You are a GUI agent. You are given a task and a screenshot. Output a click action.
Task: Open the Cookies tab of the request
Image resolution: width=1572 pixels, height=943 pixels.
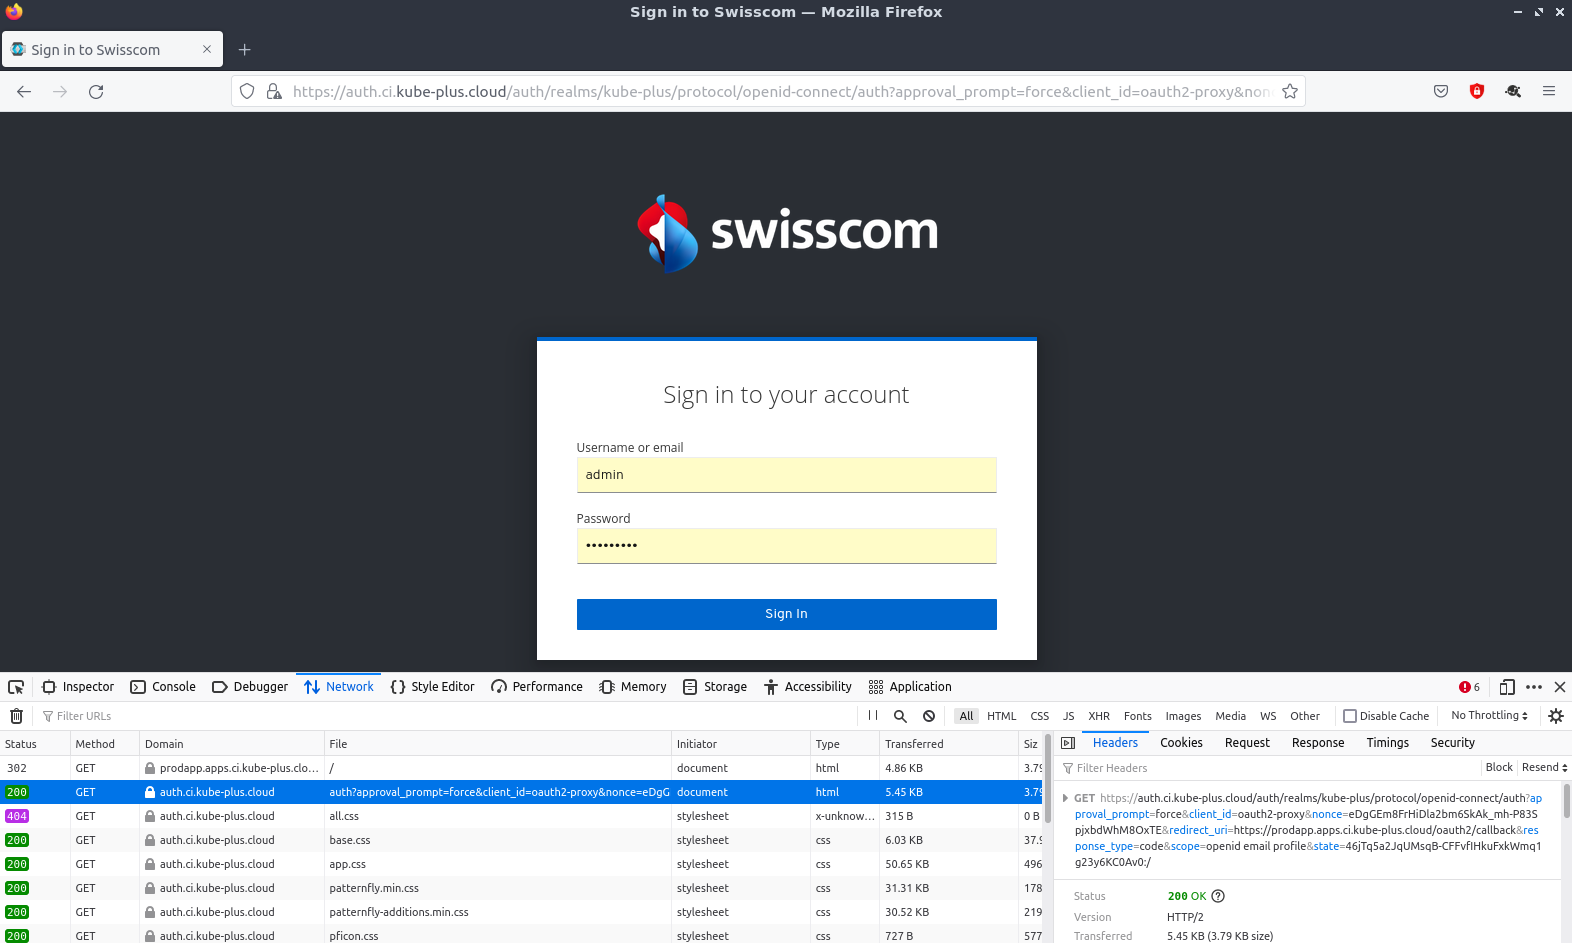pyautogui.click(x=1181, y=743)
